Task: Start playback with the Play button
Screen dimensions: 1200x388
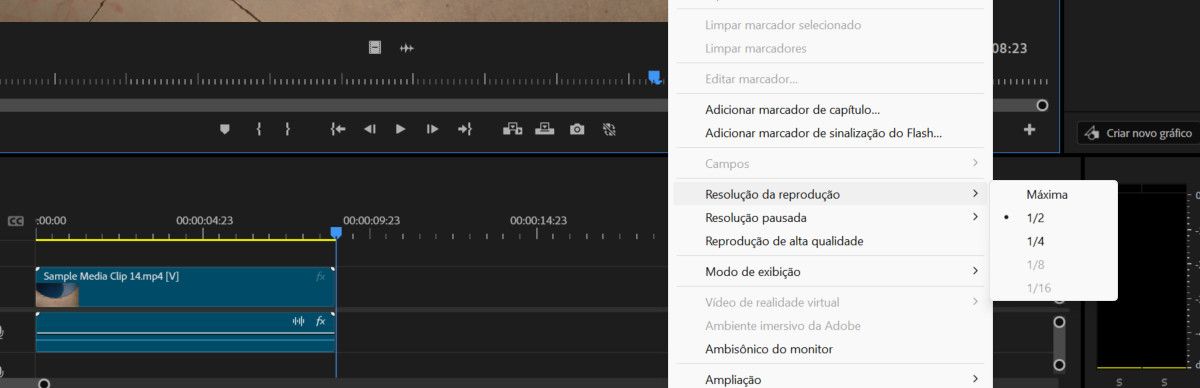Action: [x=401, y=129]
